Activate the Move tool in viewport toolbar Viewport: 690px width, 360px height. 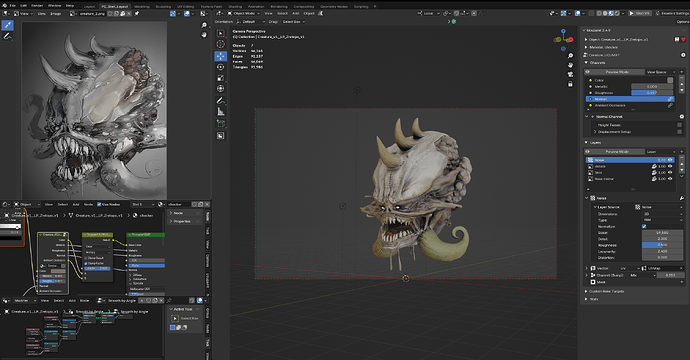pos(220,56)
